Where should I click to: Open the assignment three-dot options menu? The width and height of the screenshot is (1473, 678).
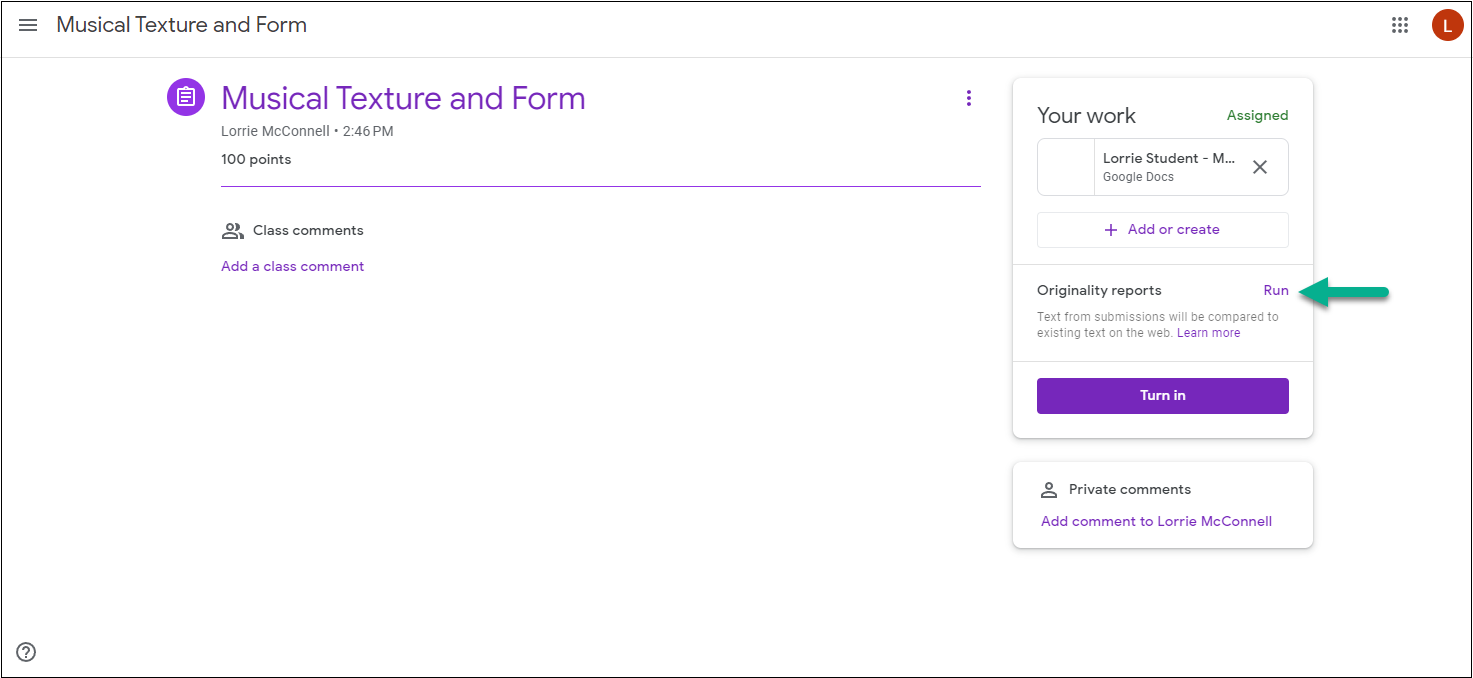click(968, 98)
